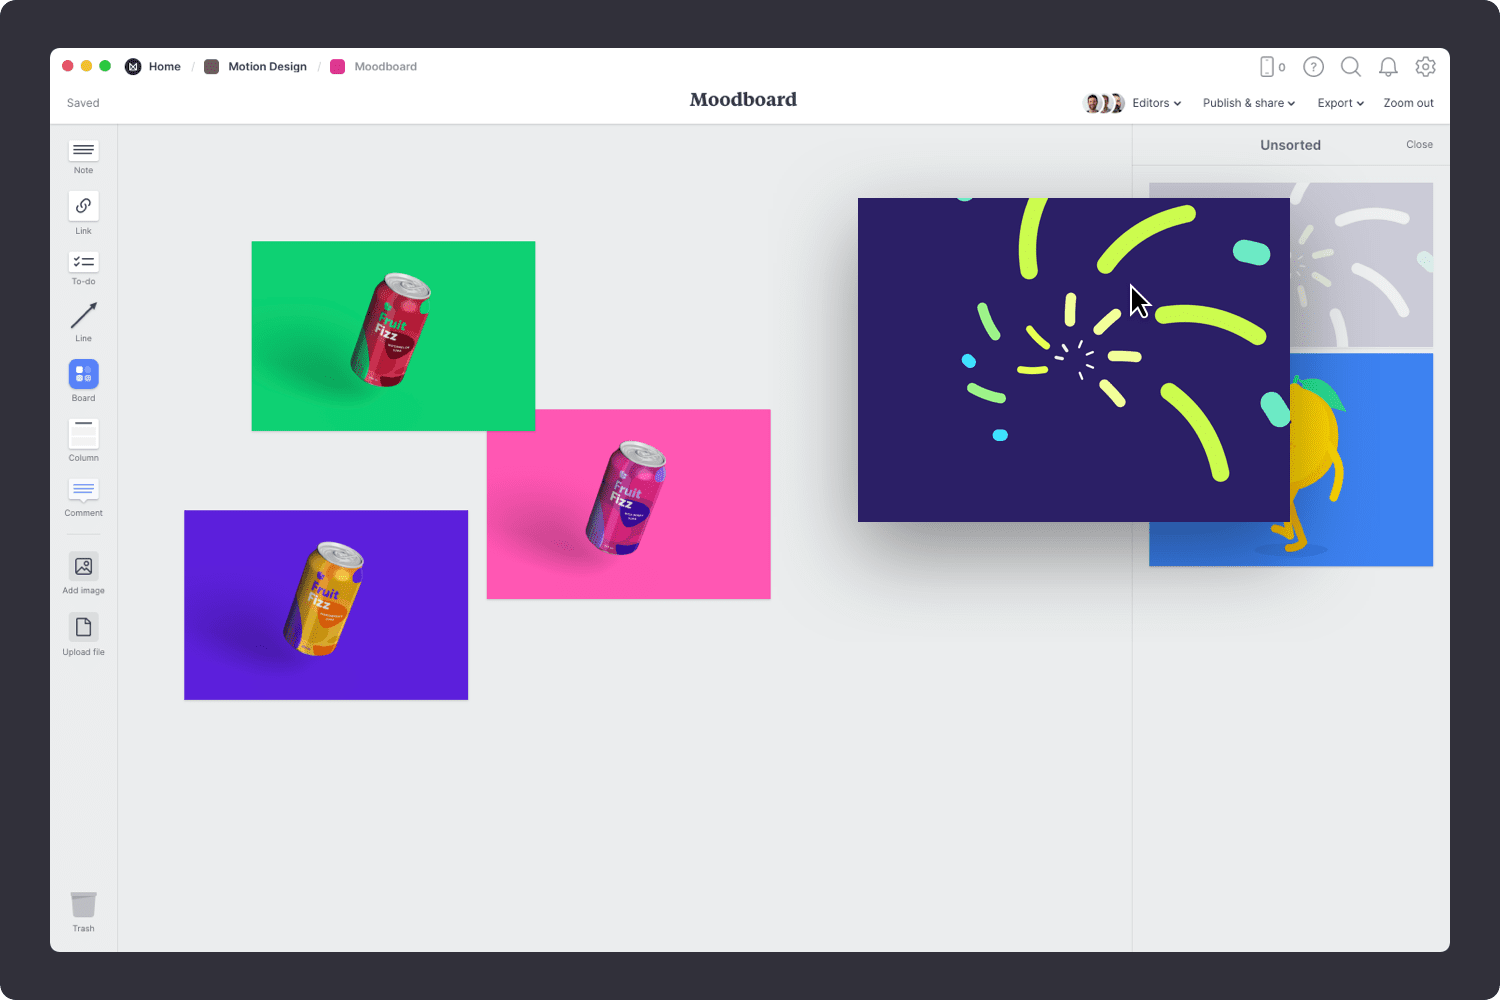The width and height of the screenshot is (1500, 1000).
Task: Click the Zoom out button
Action: point(1408,102)
